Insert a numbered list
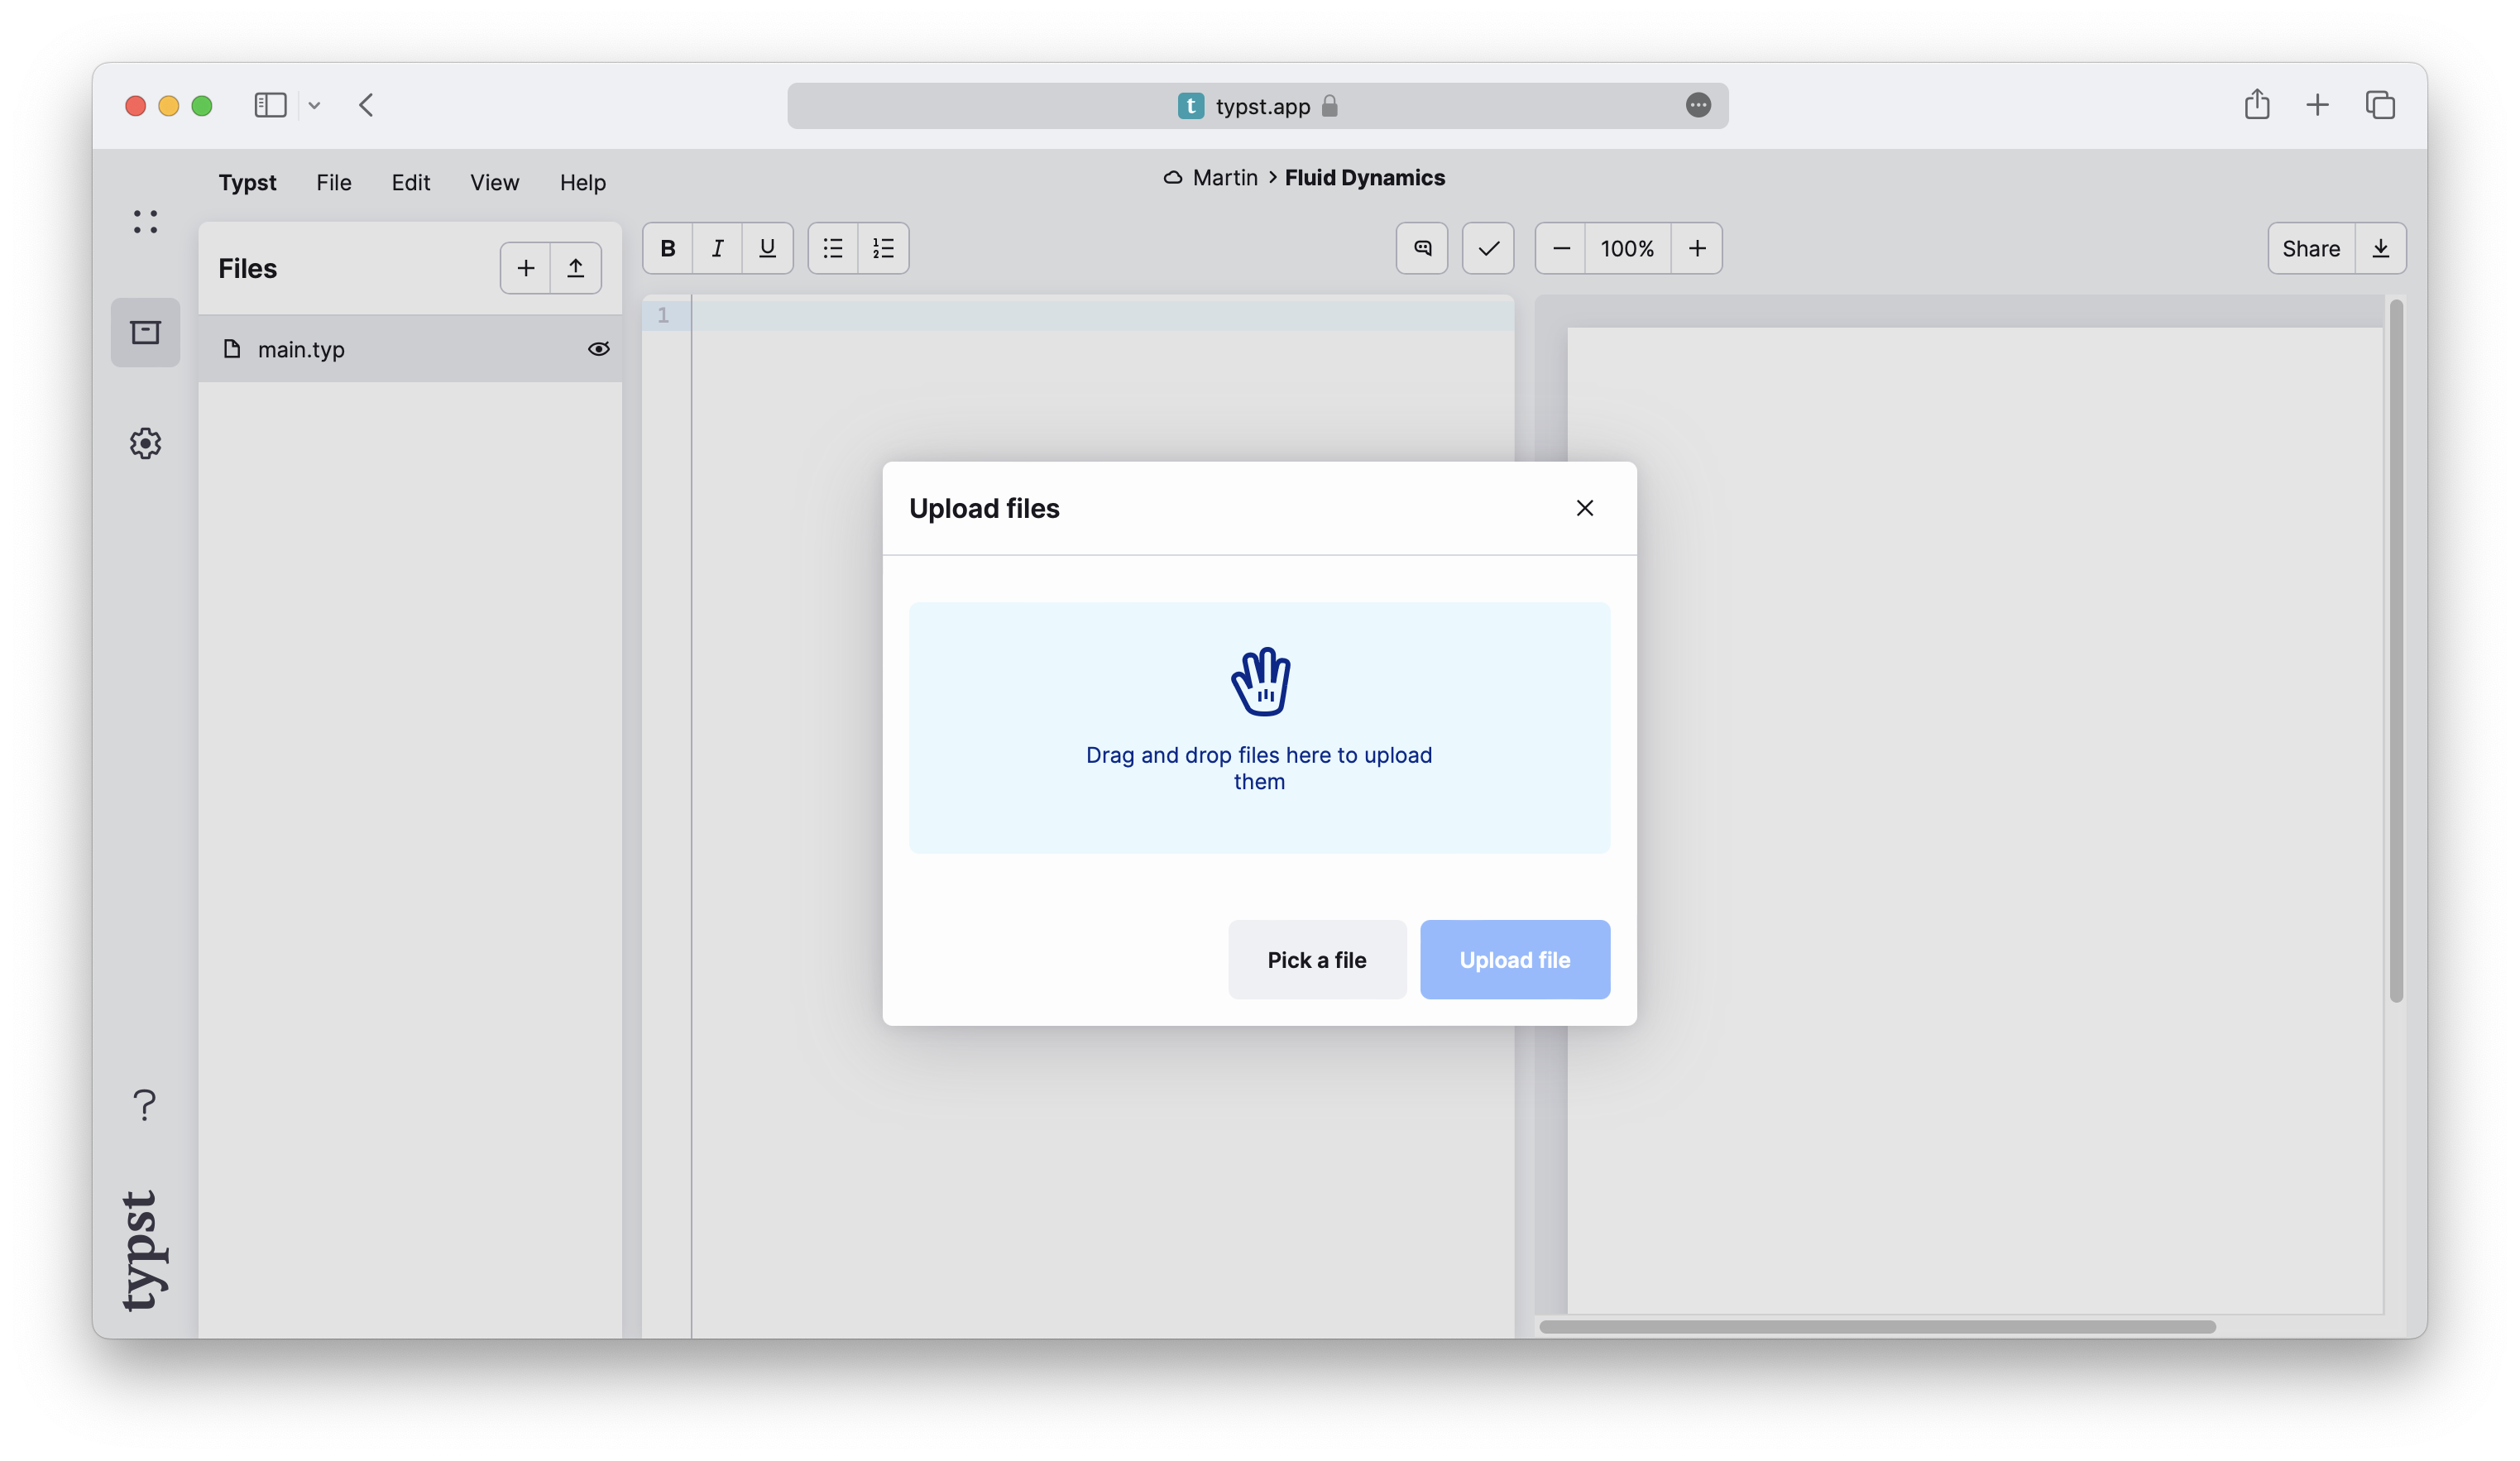 tap(883, 248)
